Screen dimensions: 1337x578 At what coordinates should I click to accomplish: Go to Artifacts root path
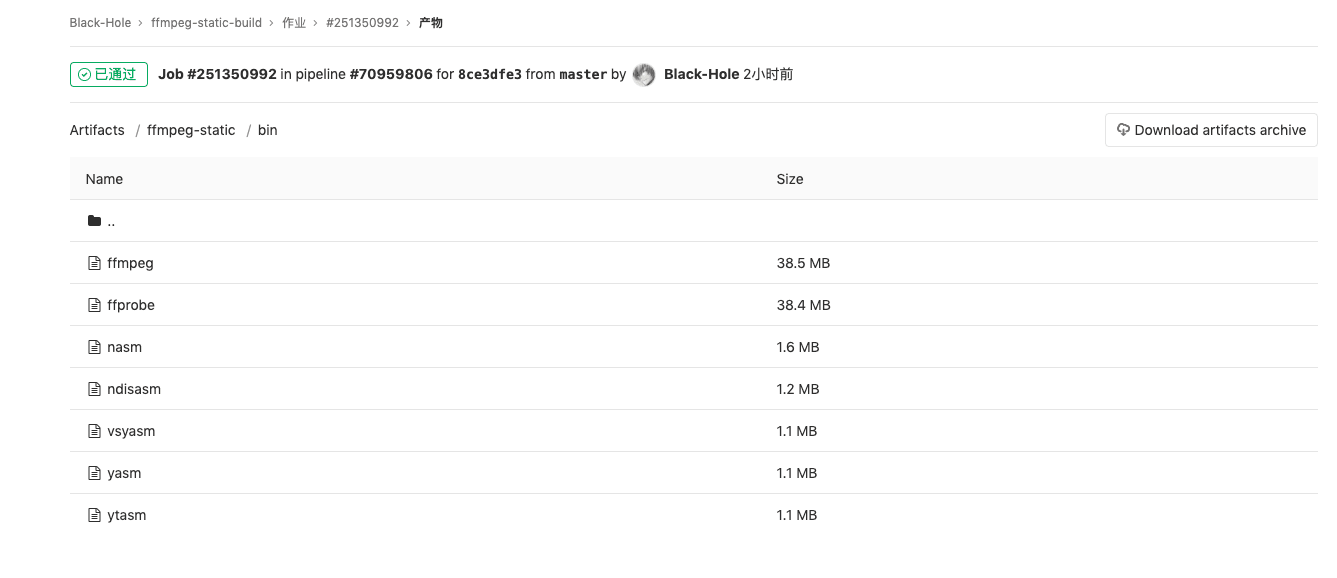coord(97,130)
